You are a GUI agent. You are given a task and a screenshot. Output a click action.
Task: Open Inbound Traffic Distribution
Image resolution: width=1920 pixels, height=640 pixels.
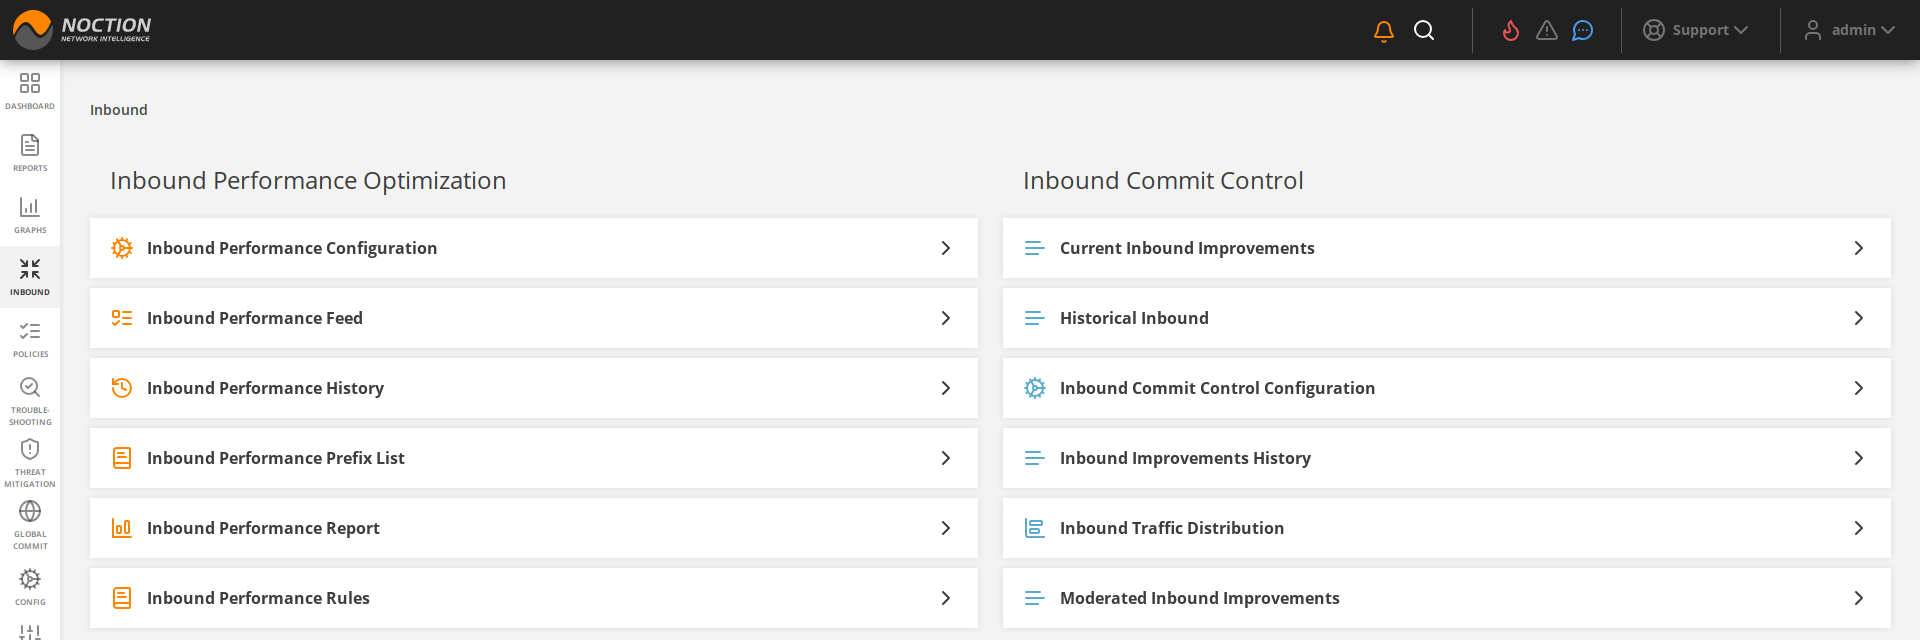1171,528
